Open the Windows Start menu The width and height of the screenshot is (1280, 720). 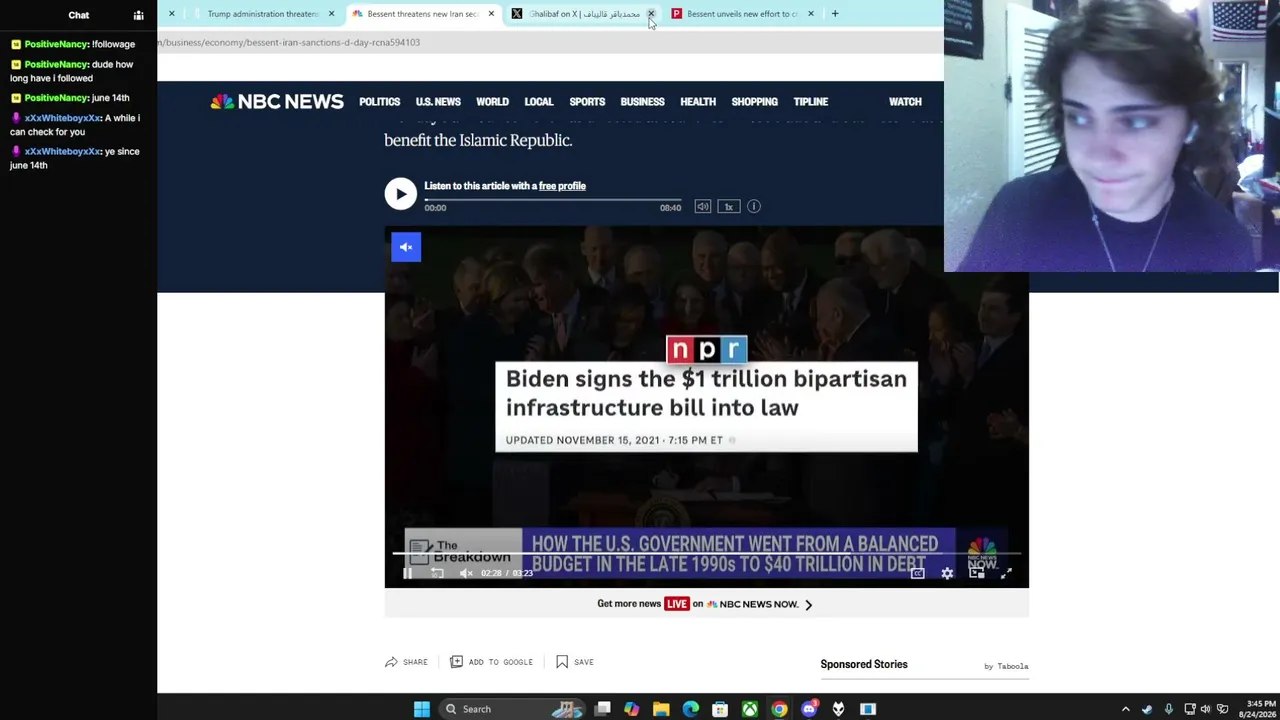(x=422, y=709)
